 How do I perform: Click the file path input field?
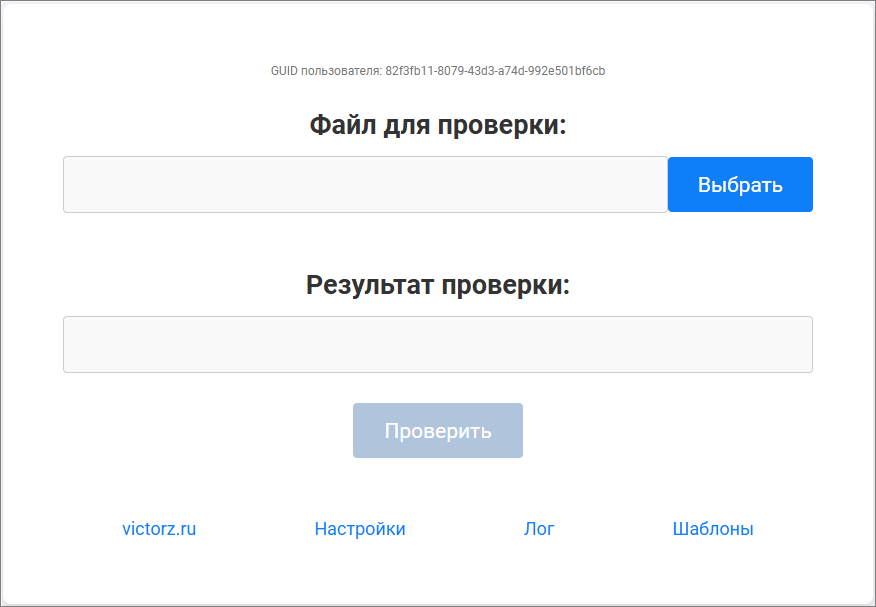[x=365, y=185]
